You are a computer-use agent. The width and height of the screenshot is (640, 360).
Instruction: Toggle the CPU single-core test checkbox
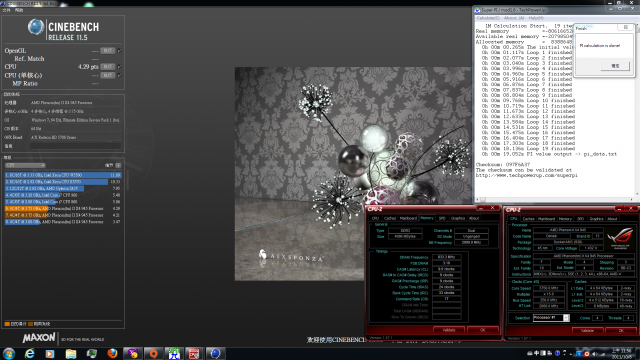click(119, 75)
